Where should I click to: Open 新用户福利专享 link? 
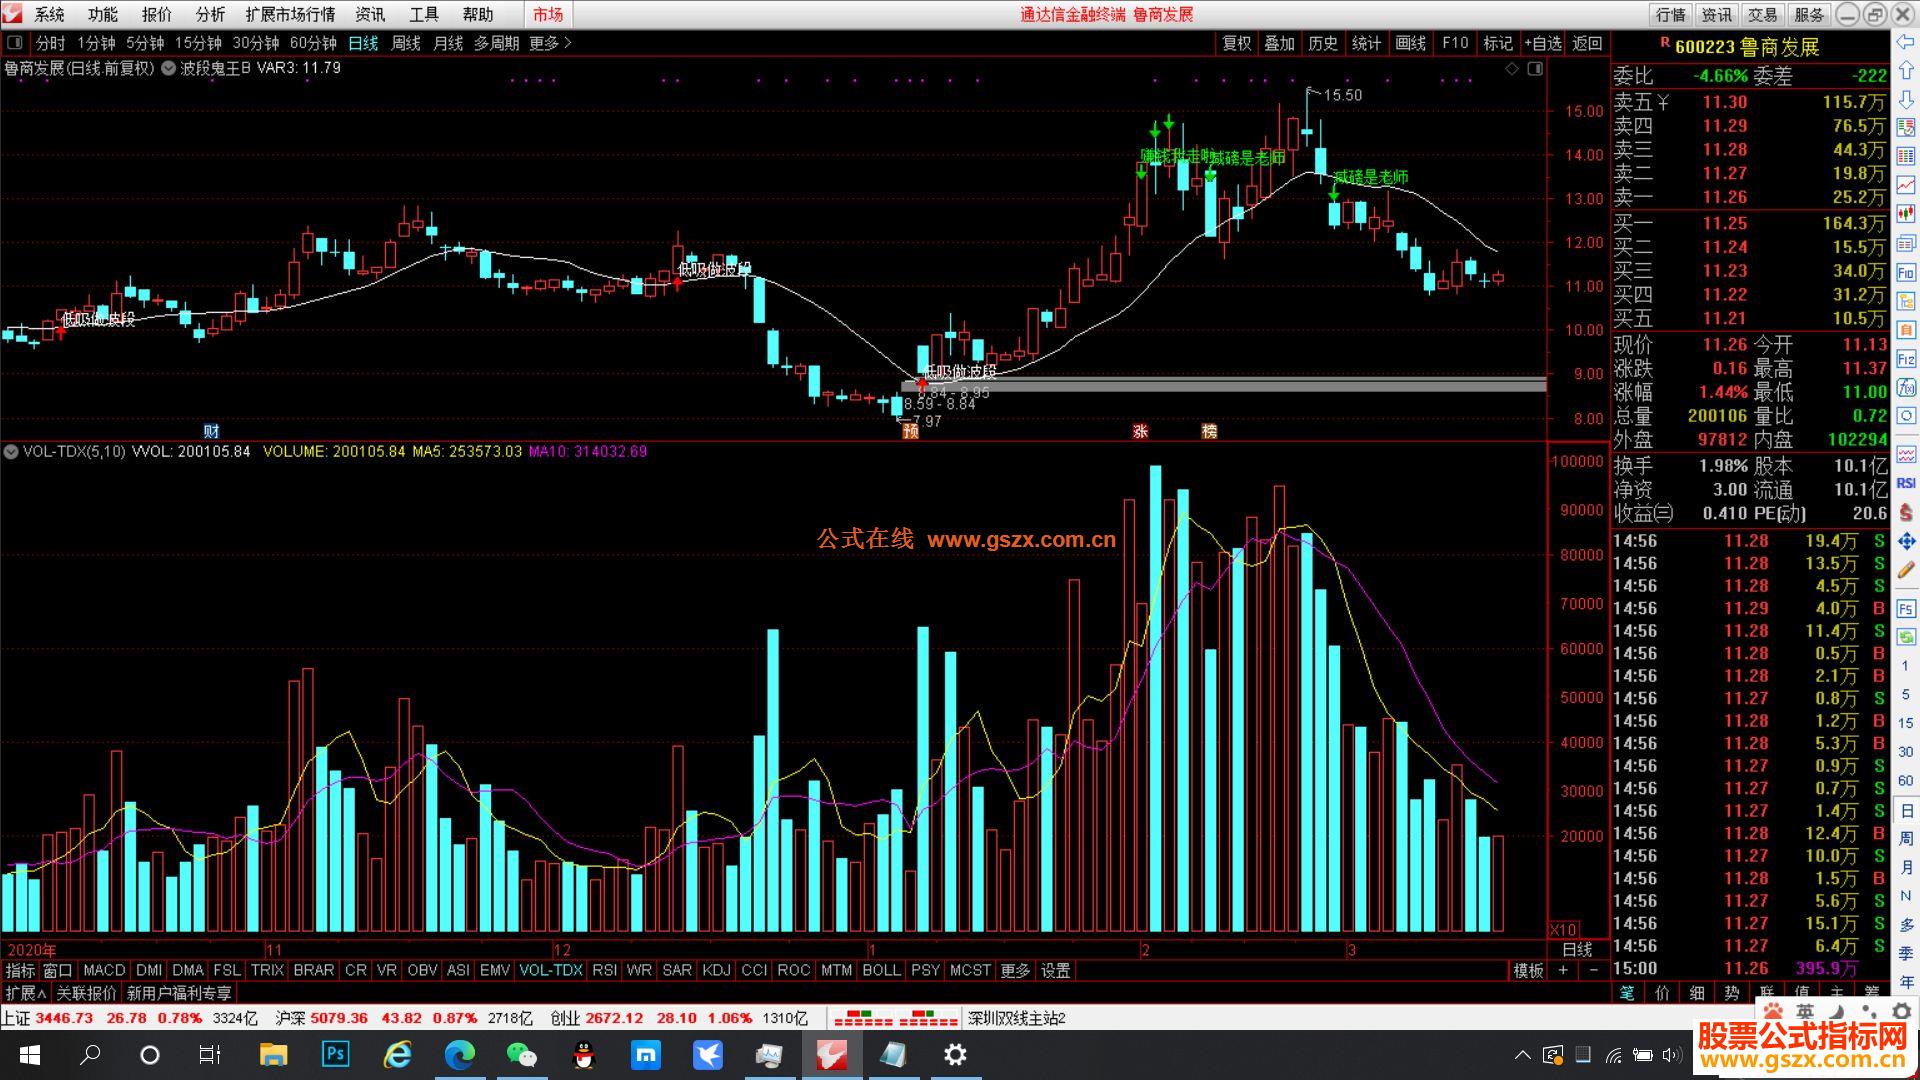point(179,993)
